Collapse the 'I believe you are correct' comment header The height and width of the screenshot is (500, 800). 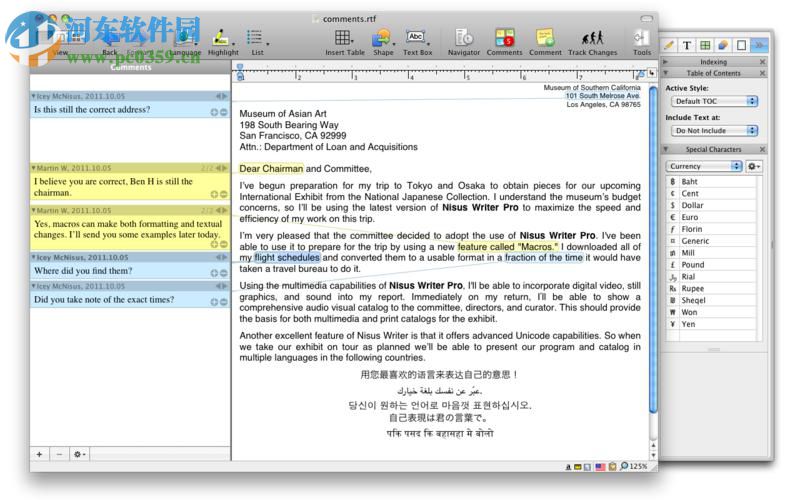click(34, 168)
